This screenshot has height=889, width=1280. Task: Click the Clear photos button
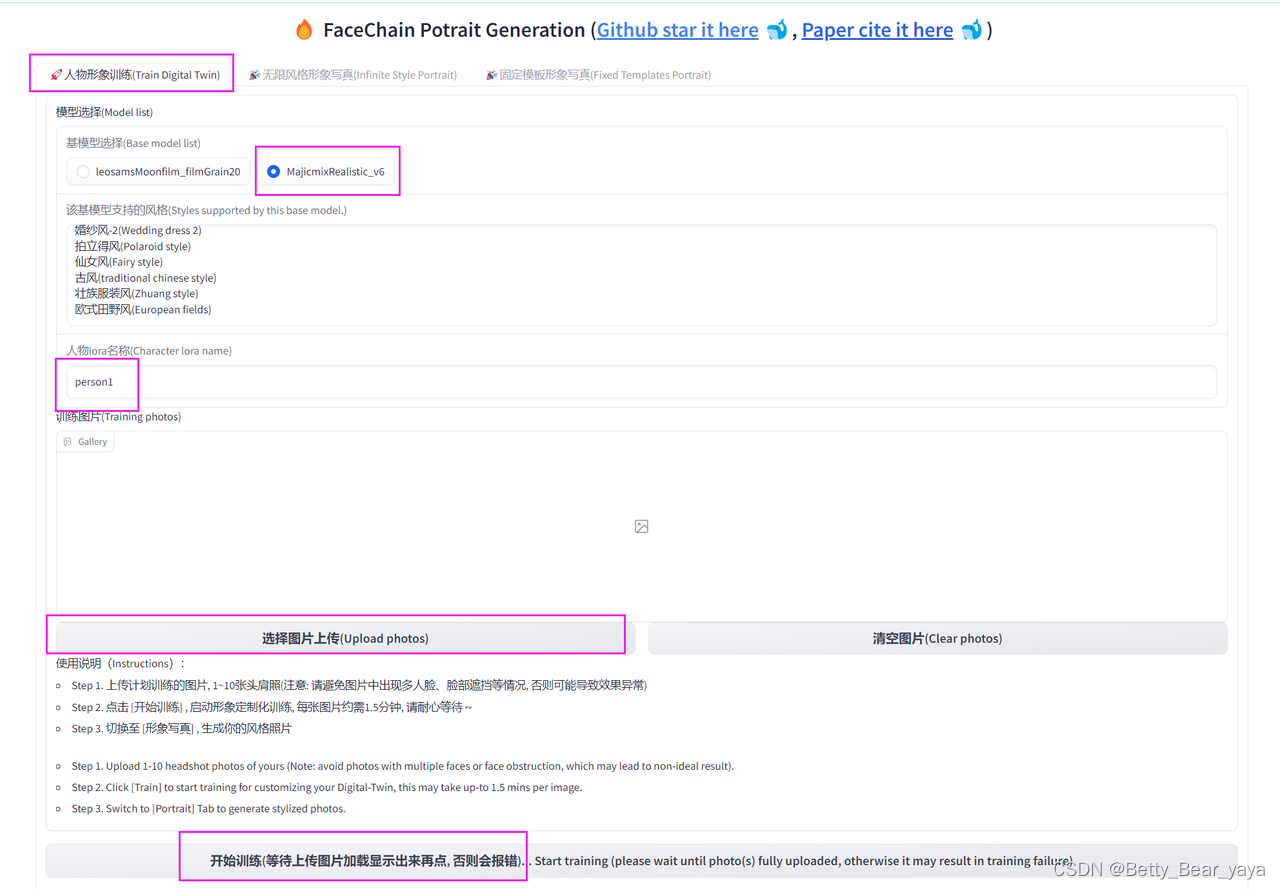[x=937, y=637]
